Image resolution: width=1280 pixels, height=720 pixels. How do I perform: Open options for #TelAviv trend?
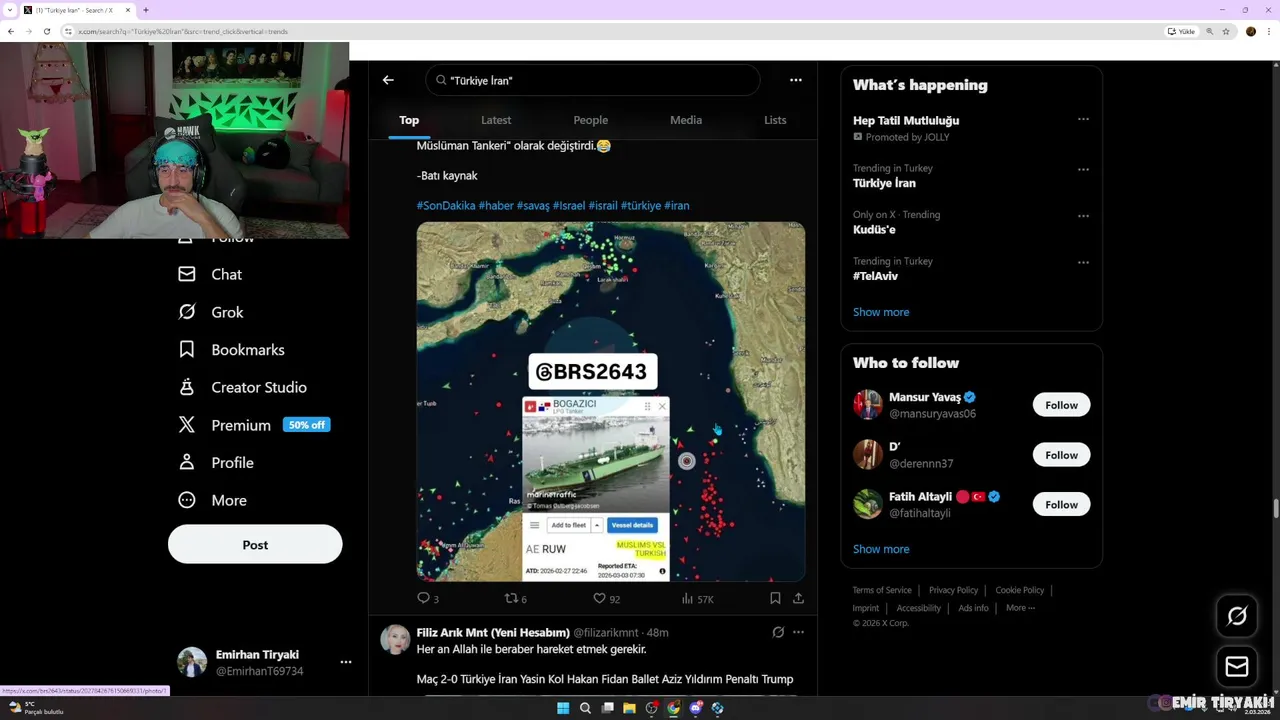[x=1083, y=262]
